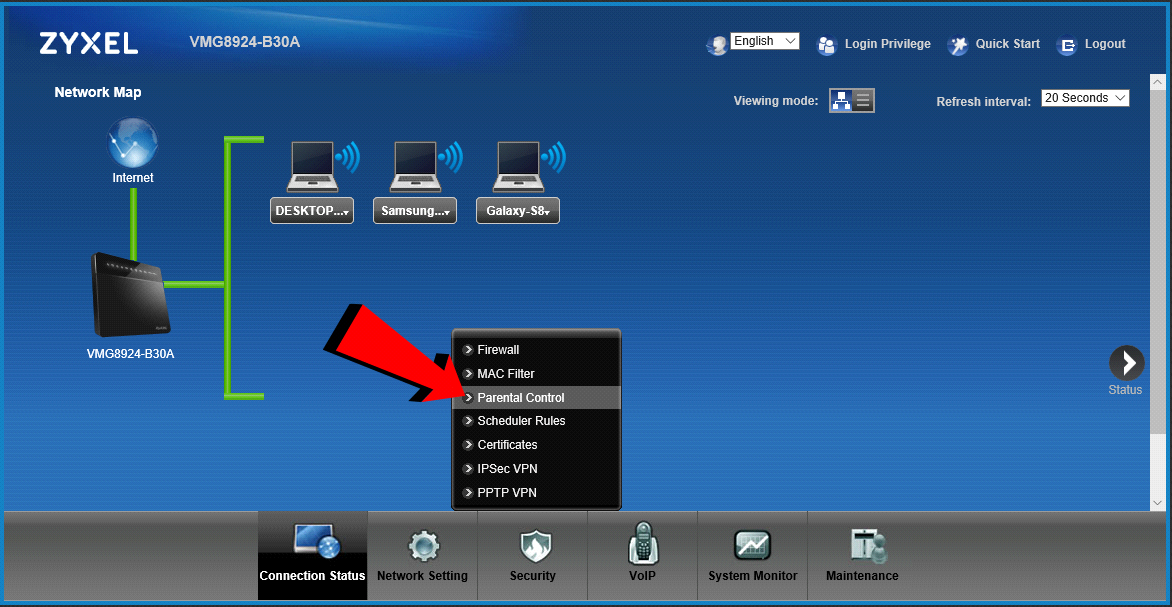Click the Network Map heading

tap(98, 93)
